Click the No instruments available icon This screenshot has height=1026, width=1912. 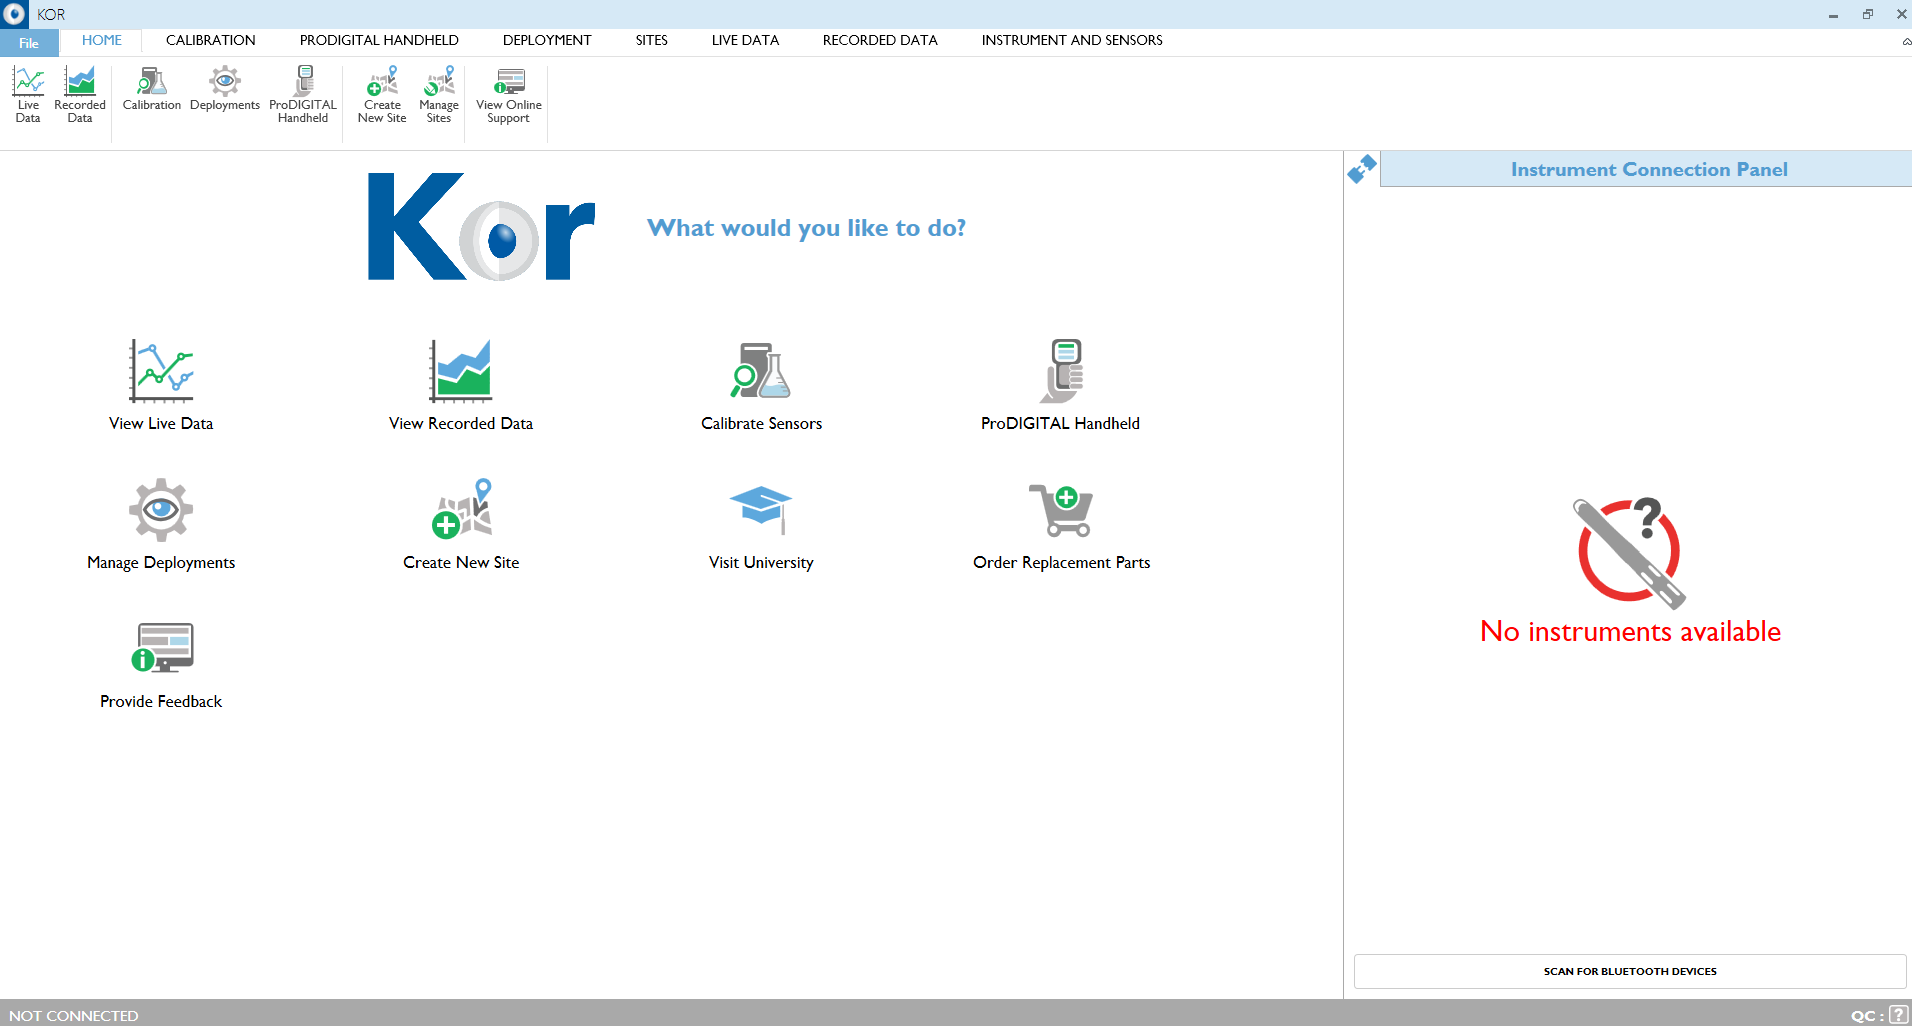(1630, 553)
